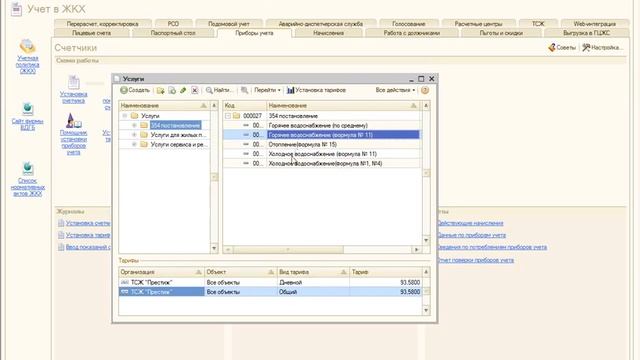Switch to the Льготы и скидки tab
640x360 pixels.
coord(501,33)
